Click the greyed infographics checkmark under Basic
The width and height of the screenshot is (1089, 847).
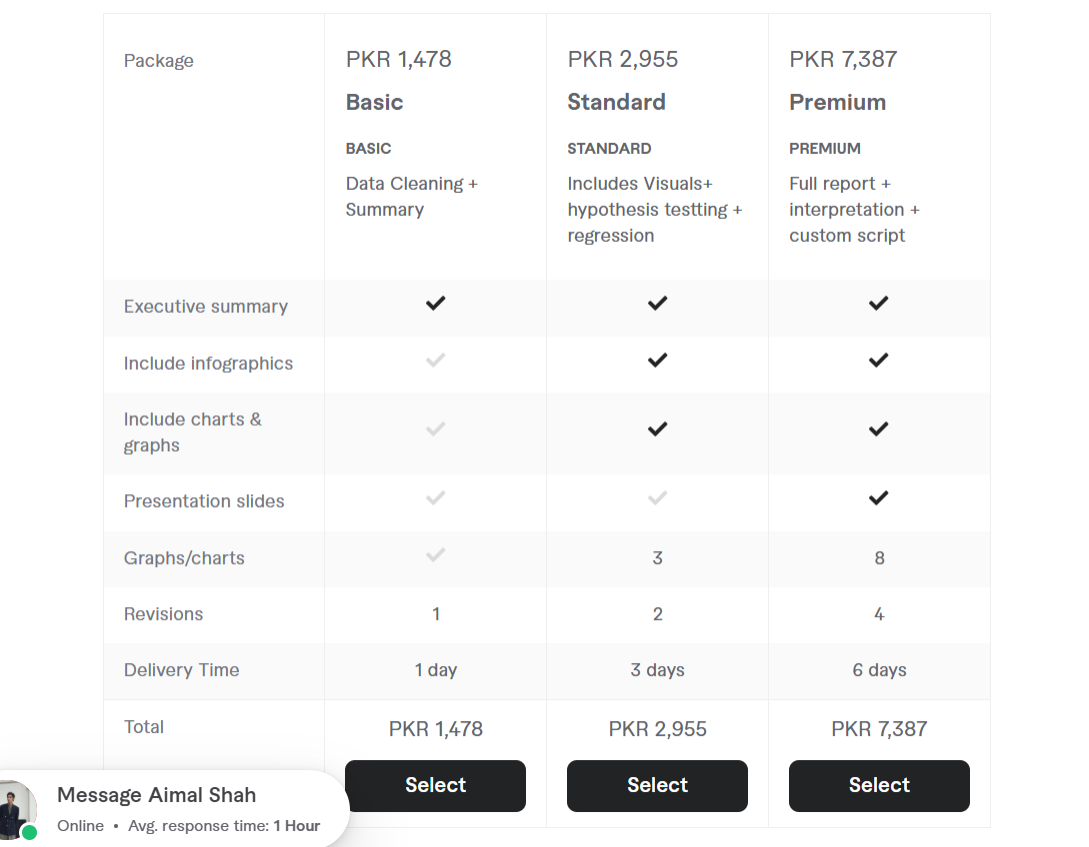pyautogui.click(x=435, y=360)
